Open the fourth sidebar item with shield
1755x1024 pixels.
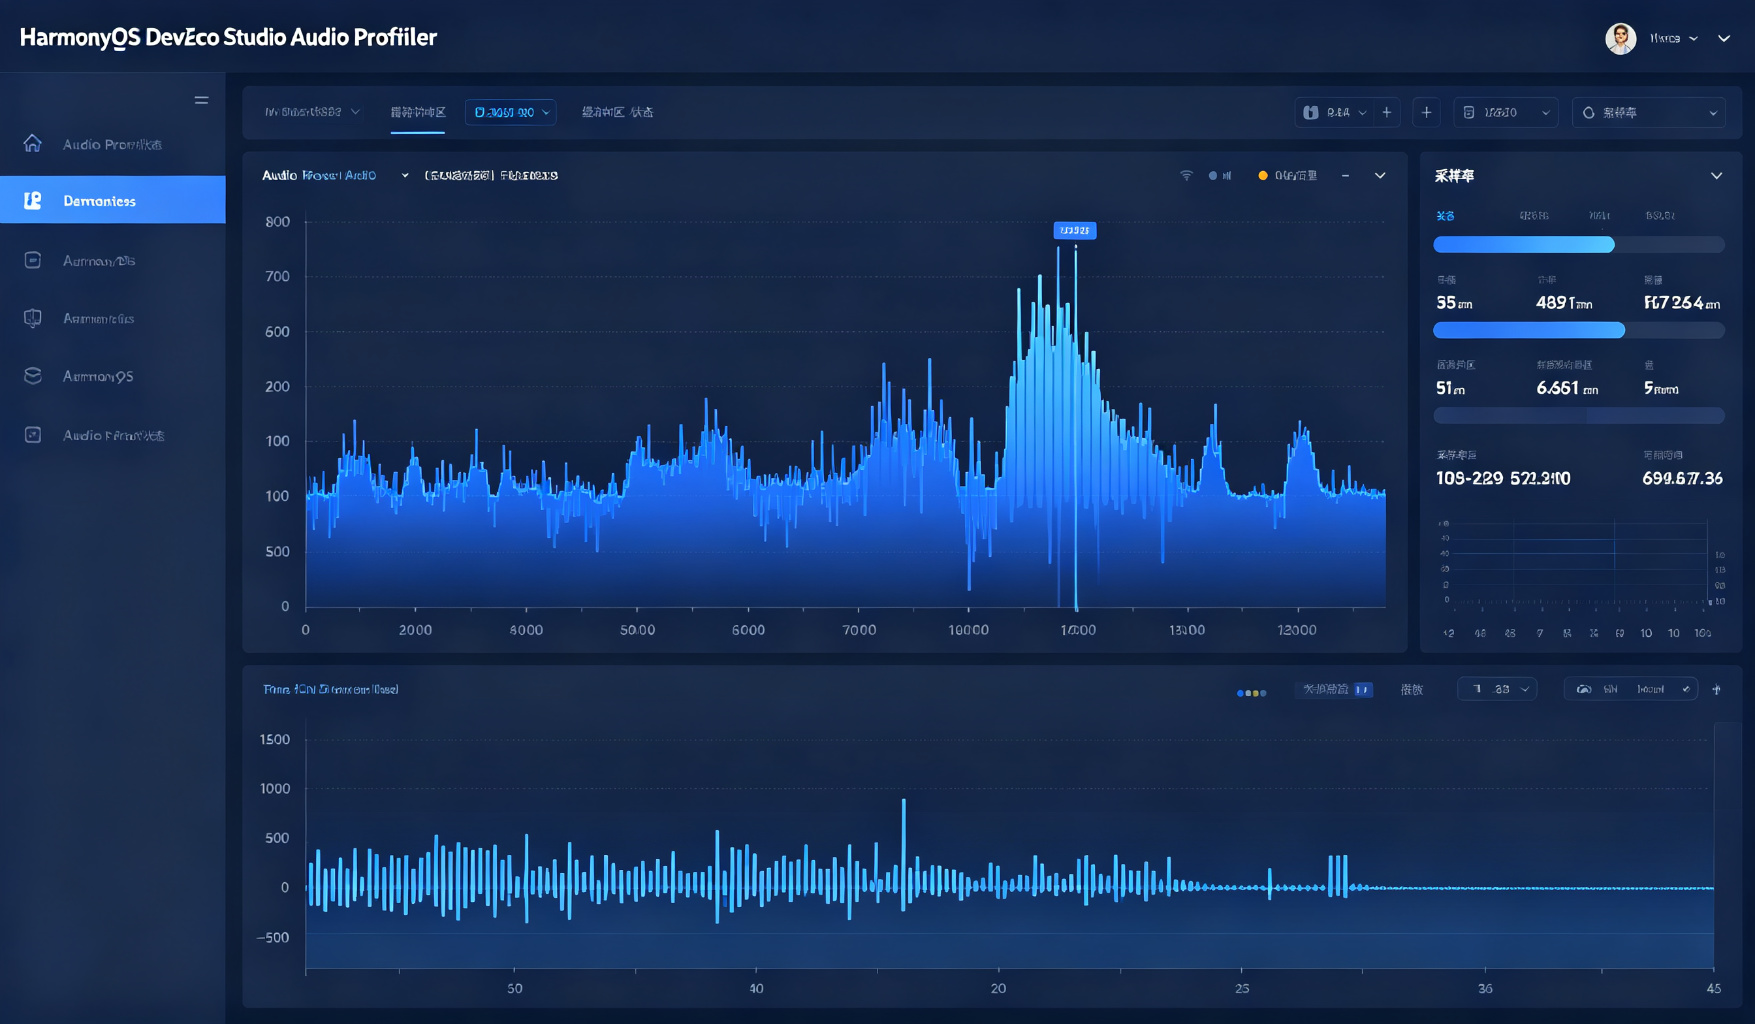point(113,318)
